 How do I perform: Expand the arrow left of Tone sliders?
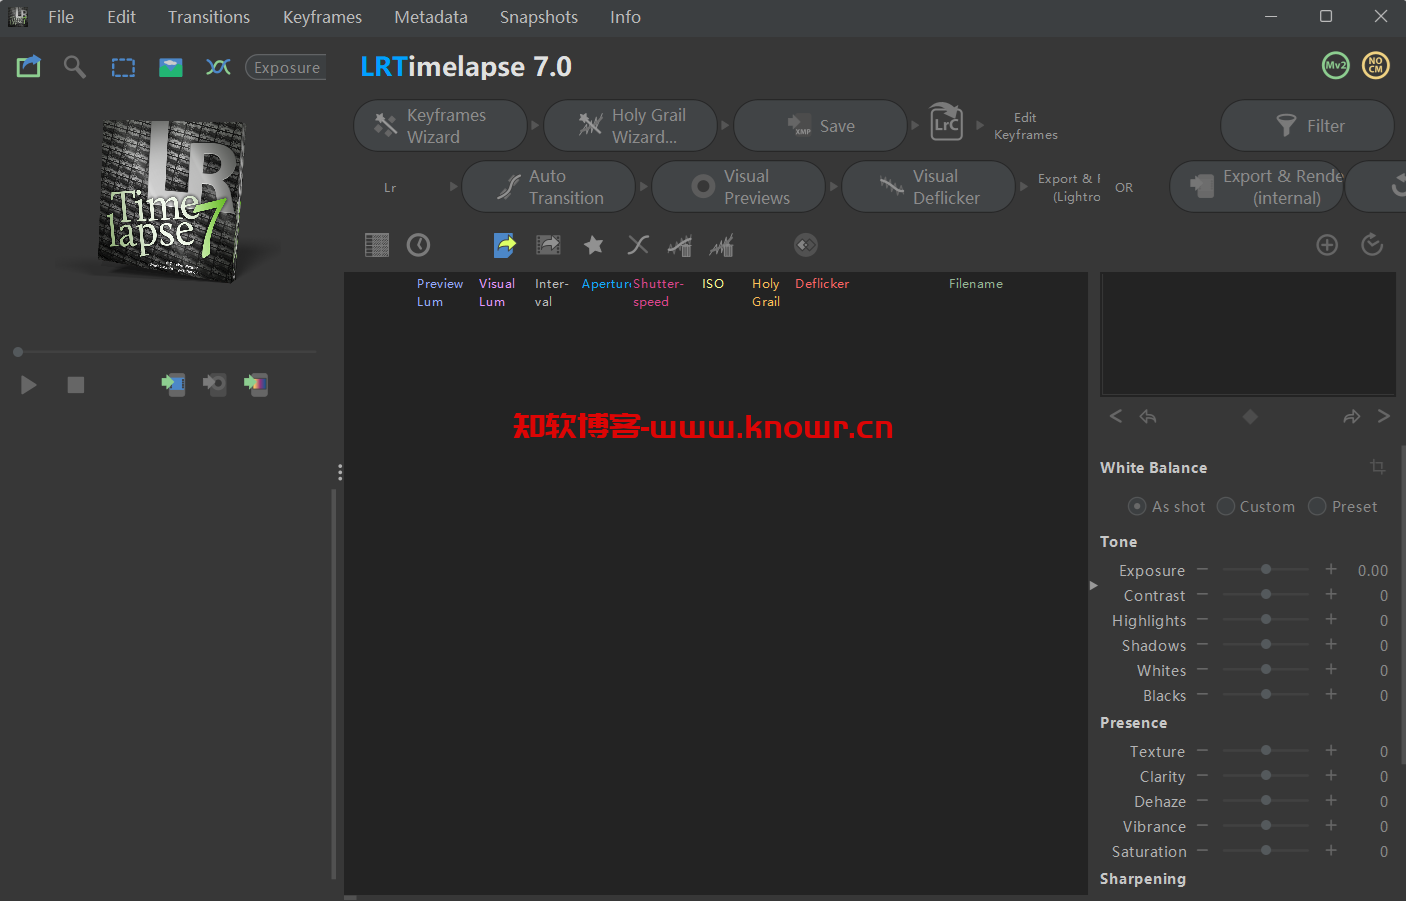[1094, 586]
